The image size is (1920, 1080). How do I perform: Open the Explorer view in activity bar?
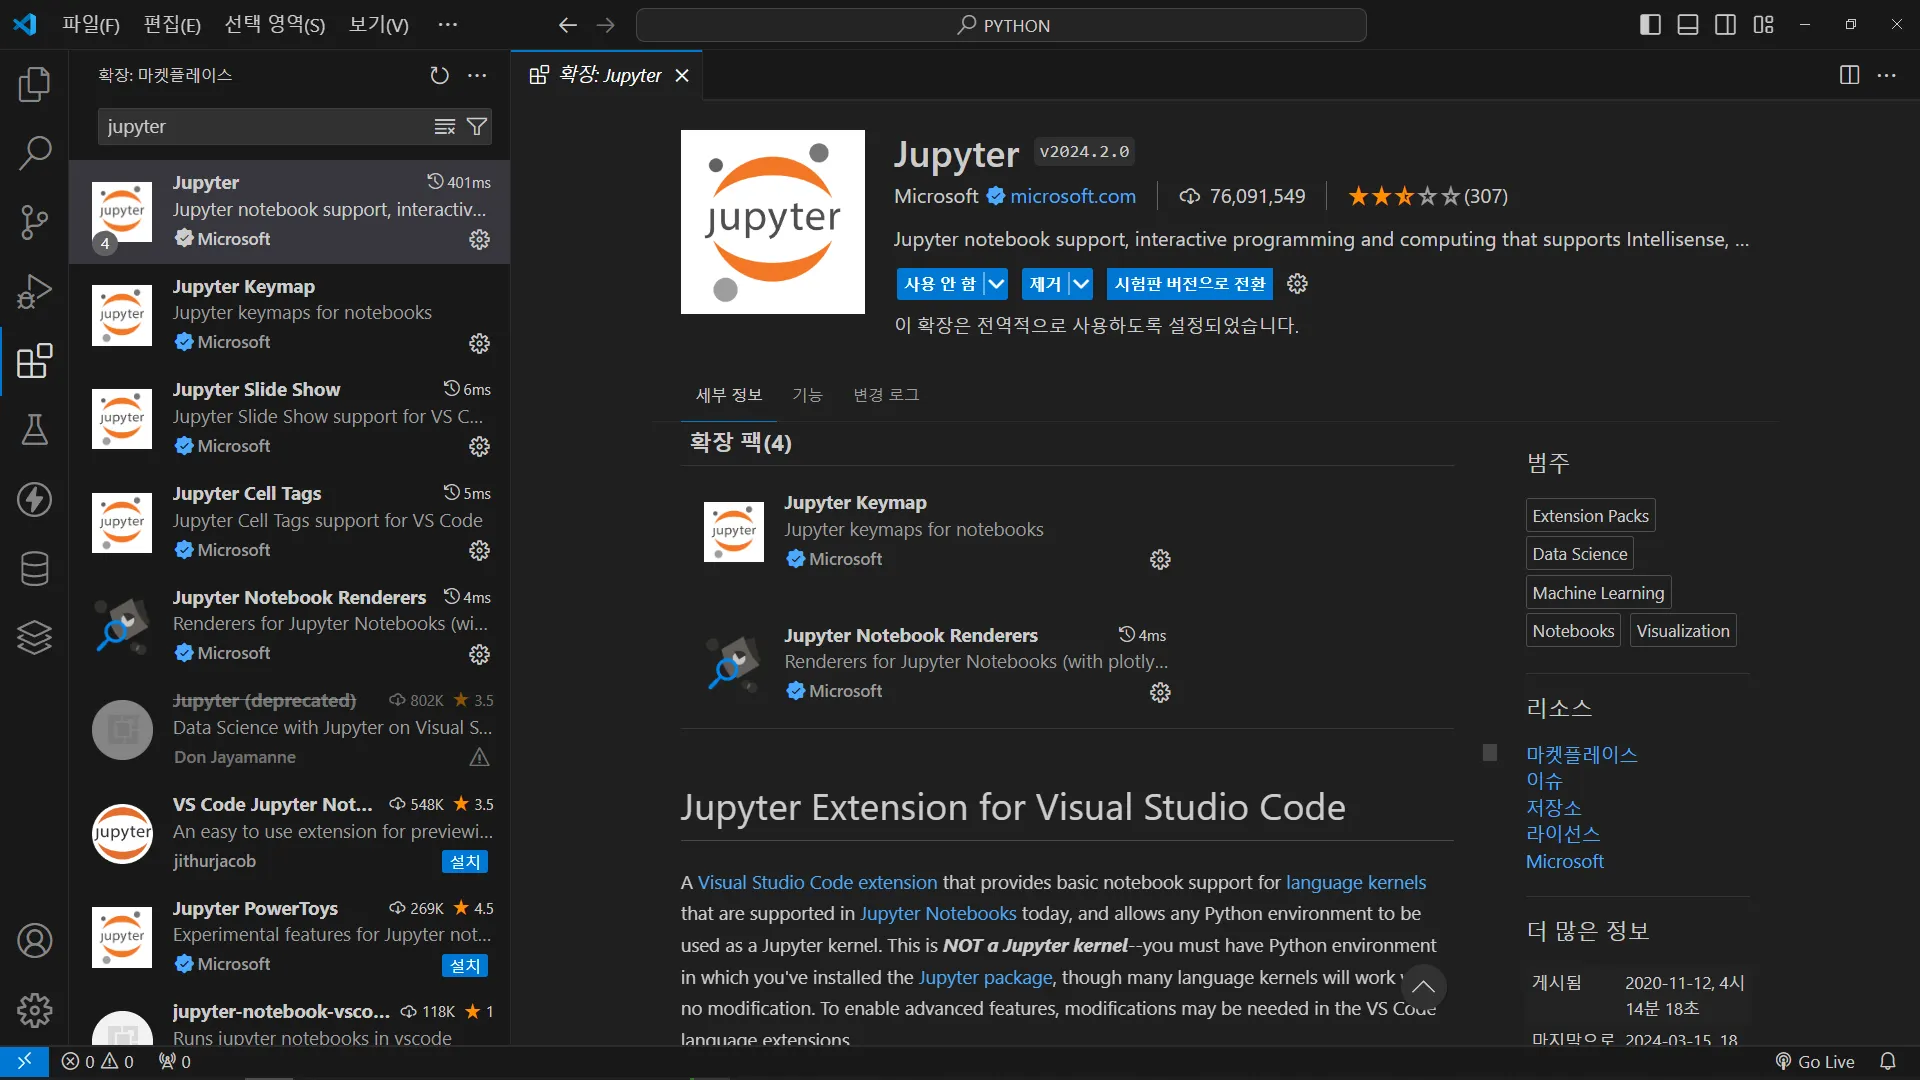(x=34, y=85)
